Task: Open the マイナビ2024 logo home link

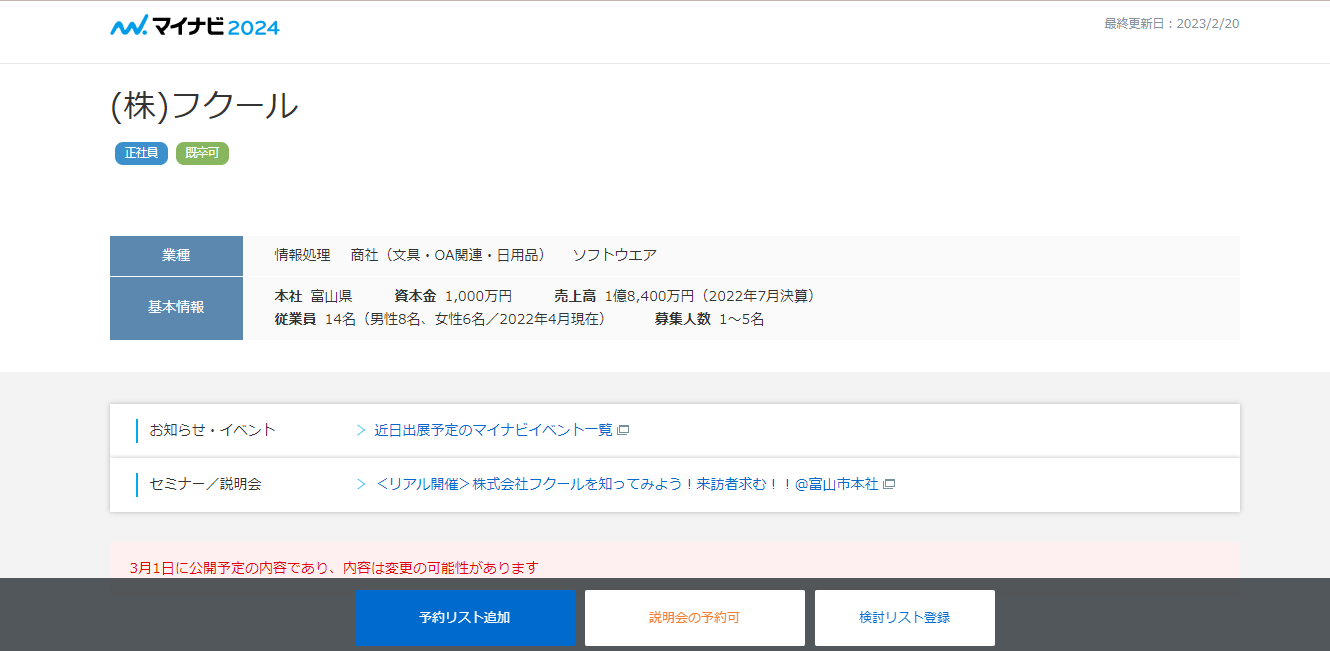Action: click(x=195, y=26)
